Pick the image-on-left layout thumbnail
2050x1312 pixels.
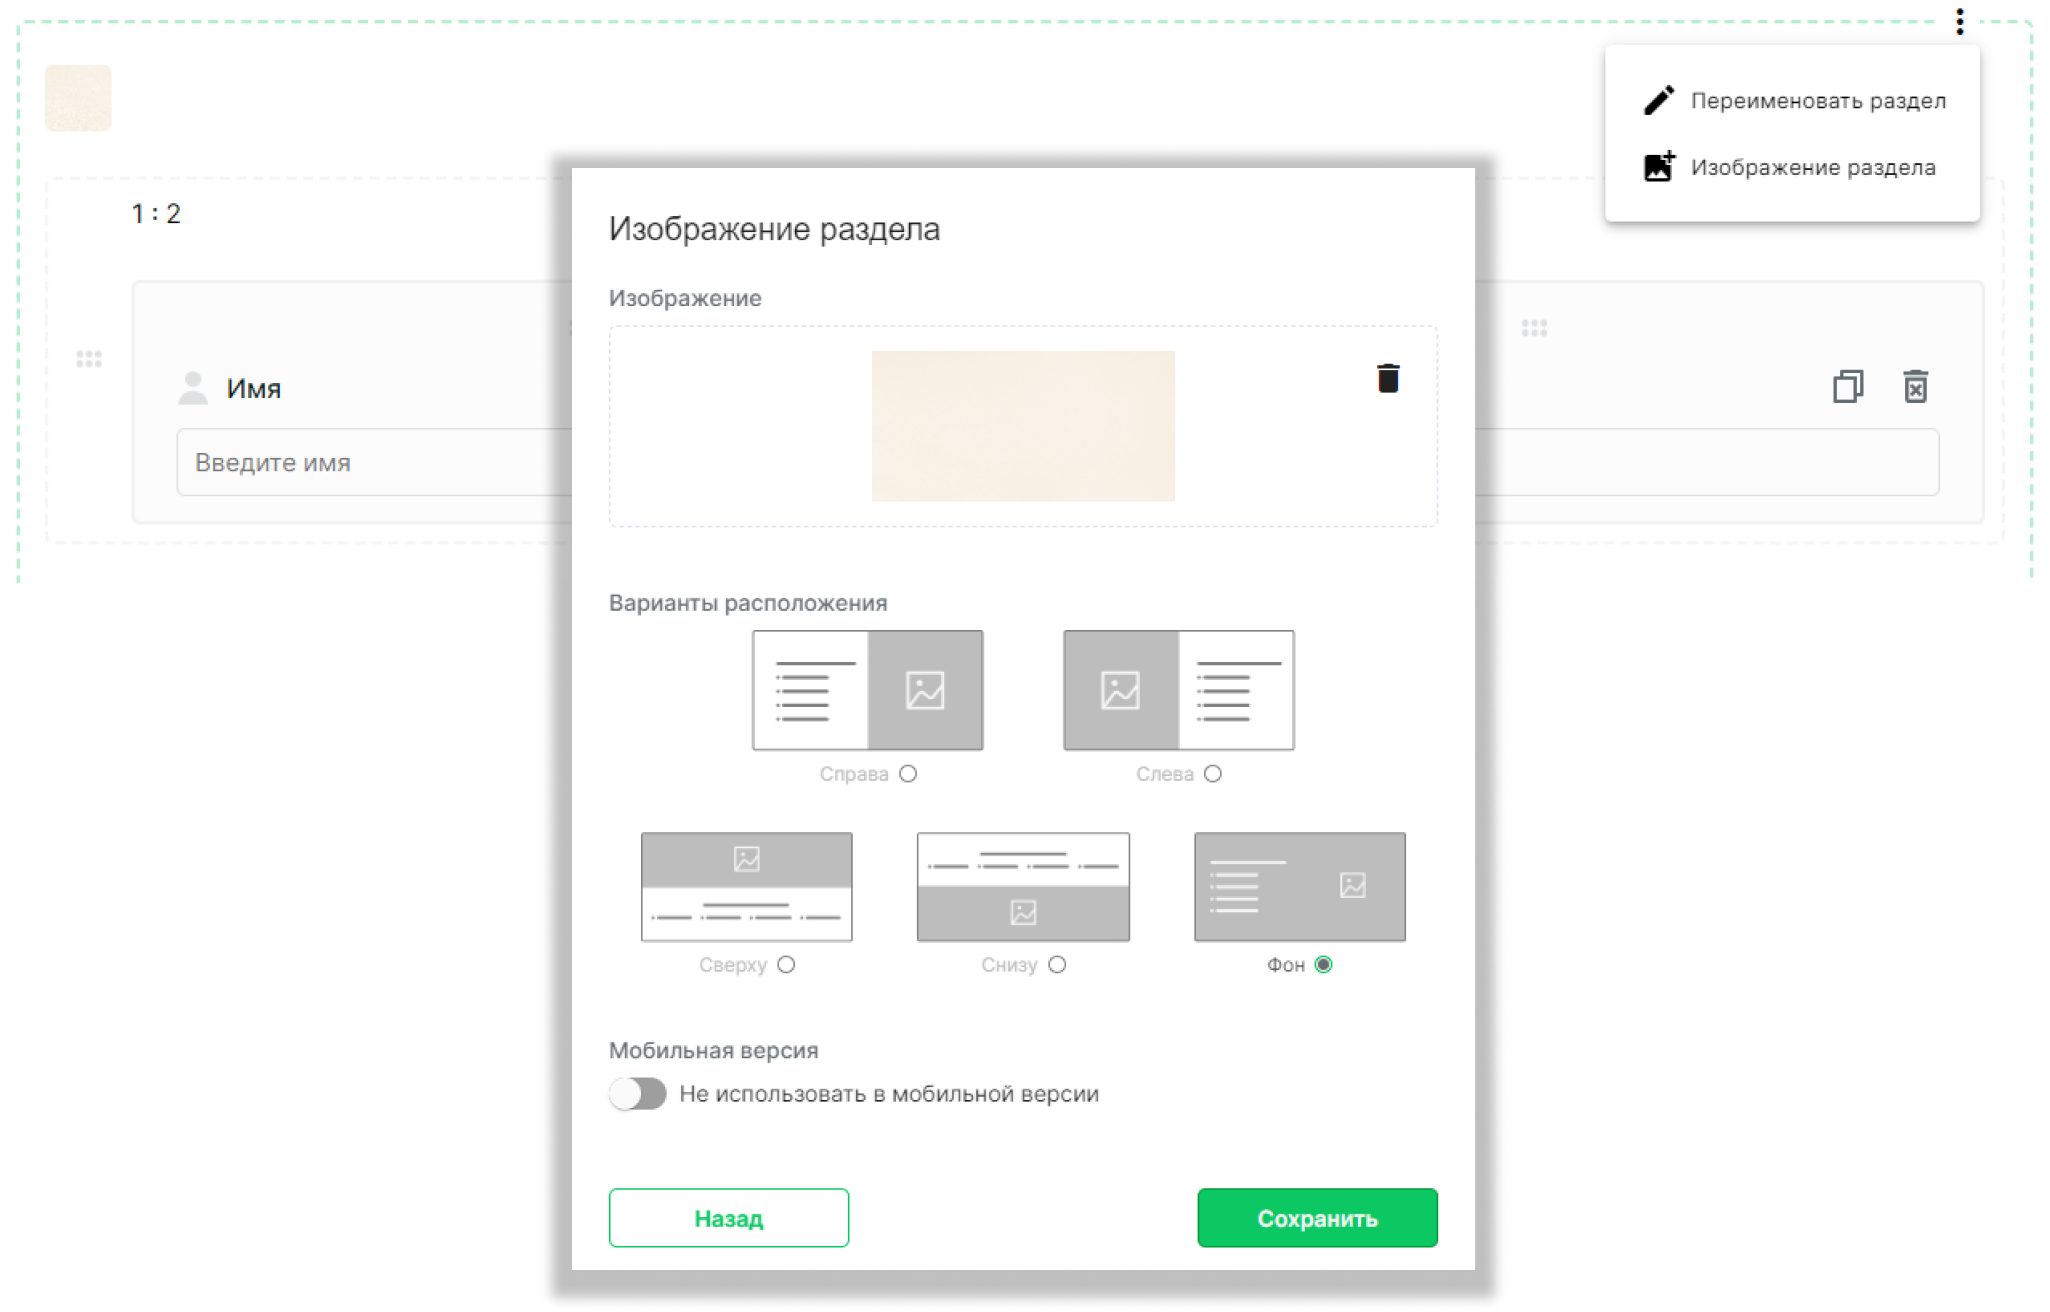pos(1179,690)
